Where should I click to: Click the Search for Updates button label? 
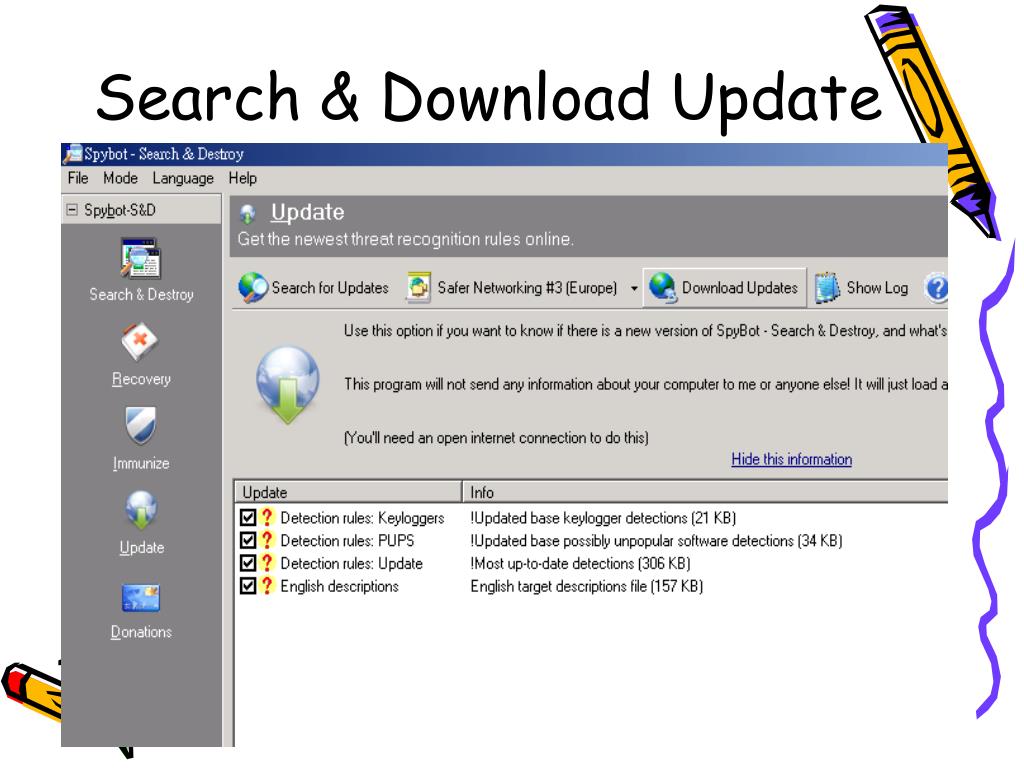(x=330, y=288)
